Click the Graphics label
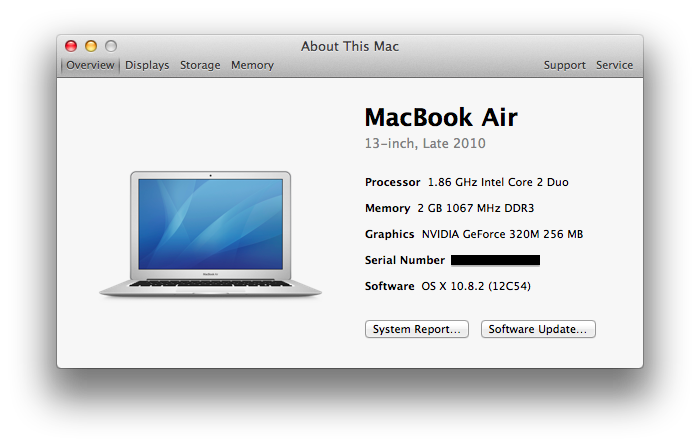 click(x=389, y=234)
